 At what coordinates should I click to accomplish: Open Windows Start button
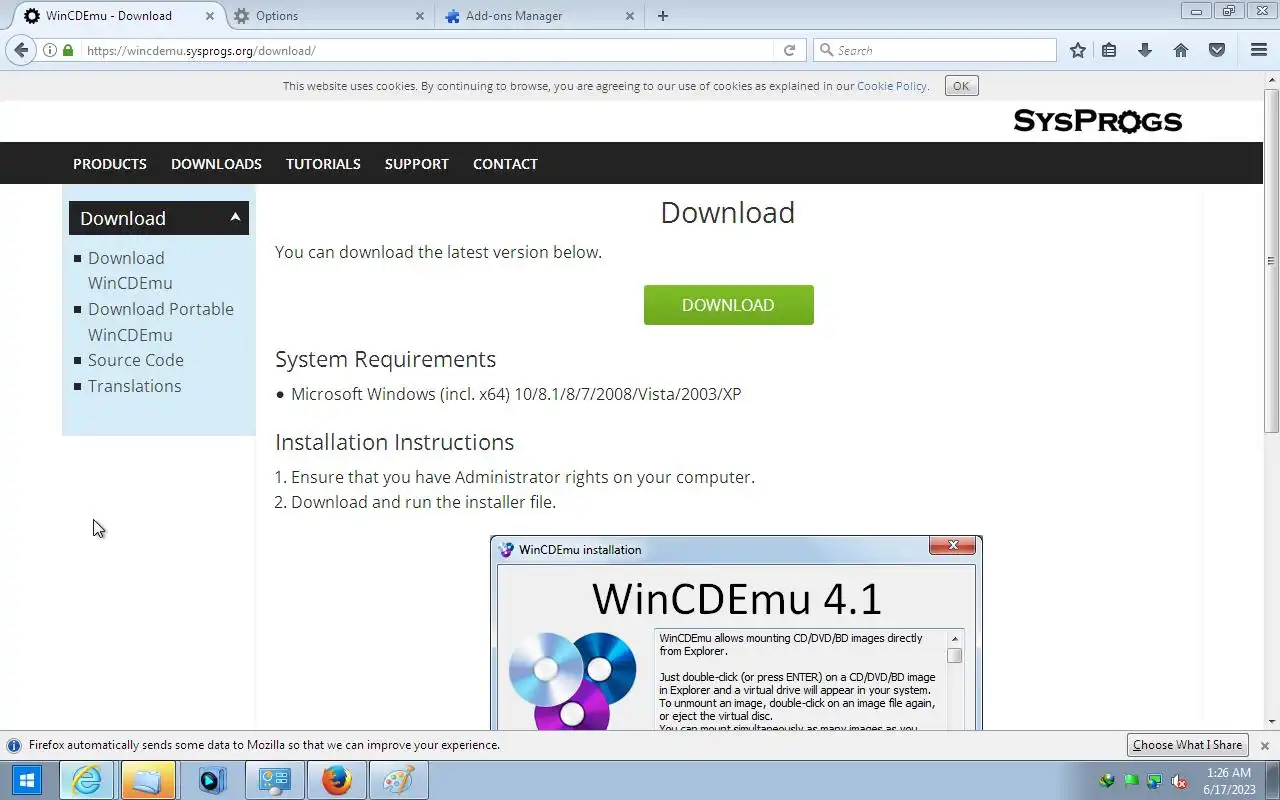(27, 780)
